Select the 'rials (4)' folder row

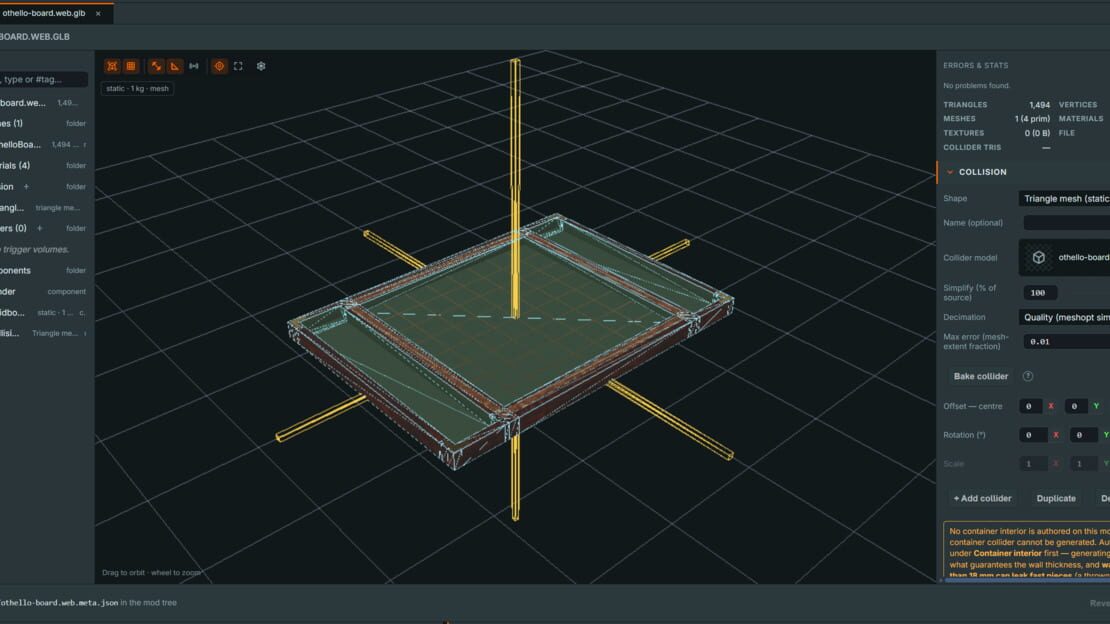[x=44, y=166]
